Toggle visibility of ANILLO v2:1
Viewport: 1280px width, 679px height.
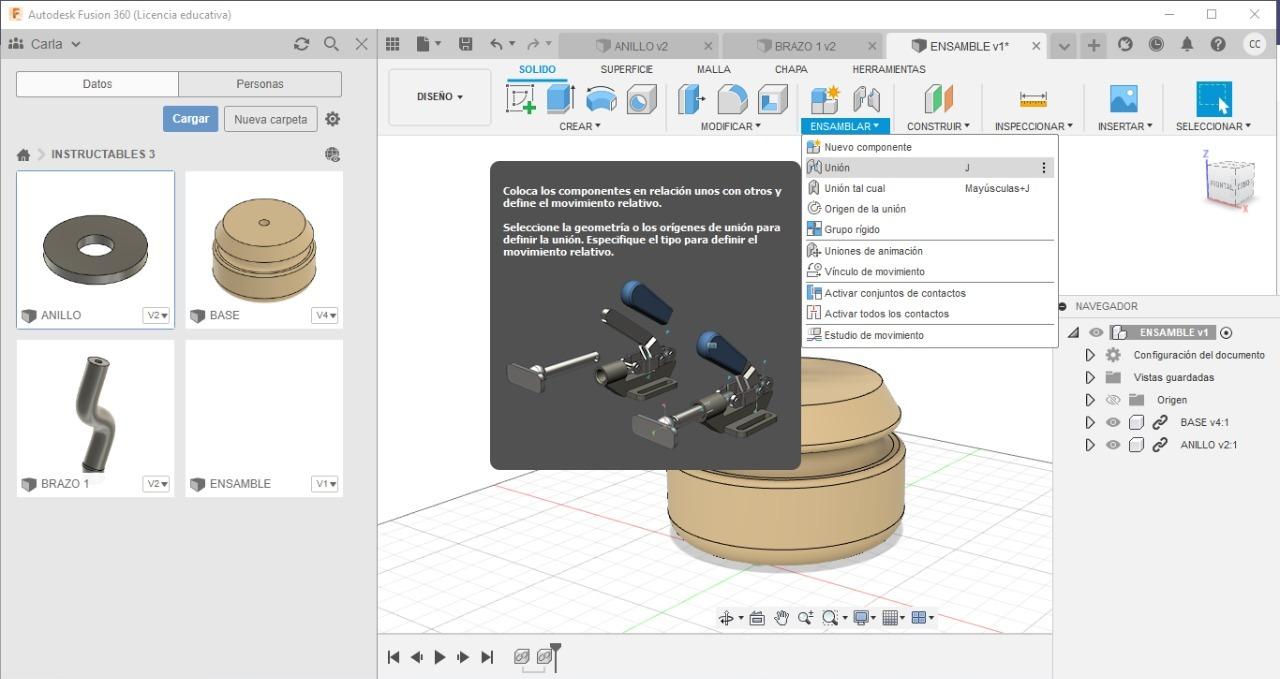pyautogui.click(x=1113, y=445)
